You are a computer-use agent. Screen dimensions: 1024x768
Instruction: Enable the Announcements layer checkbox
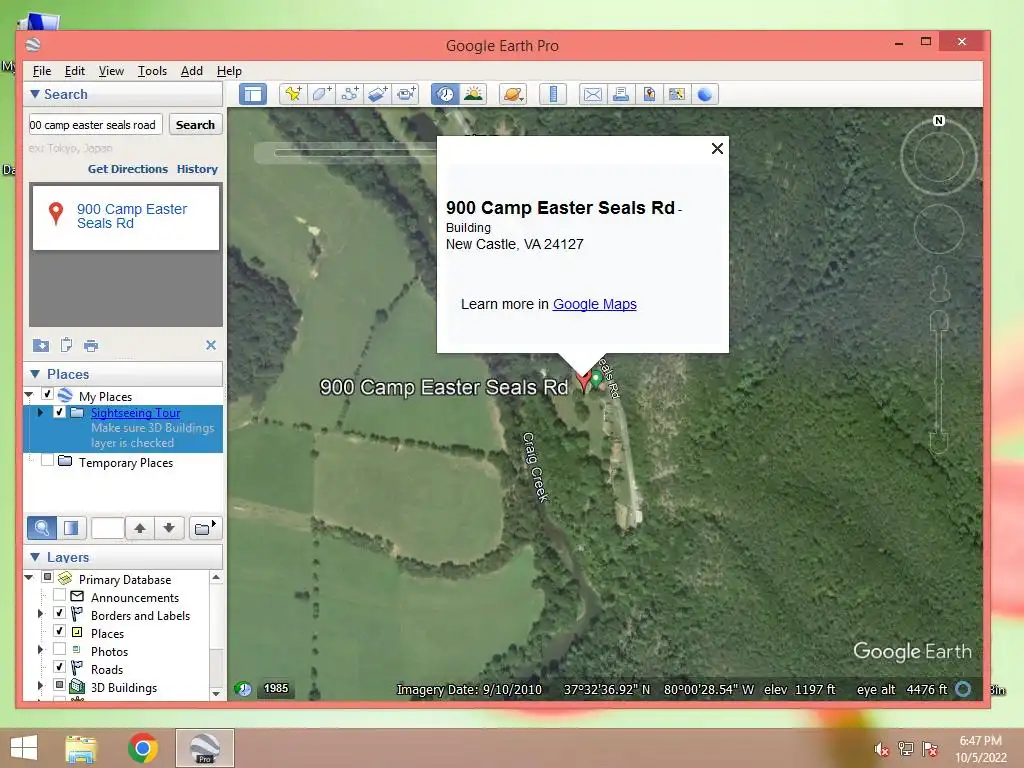tap(59, 595)
